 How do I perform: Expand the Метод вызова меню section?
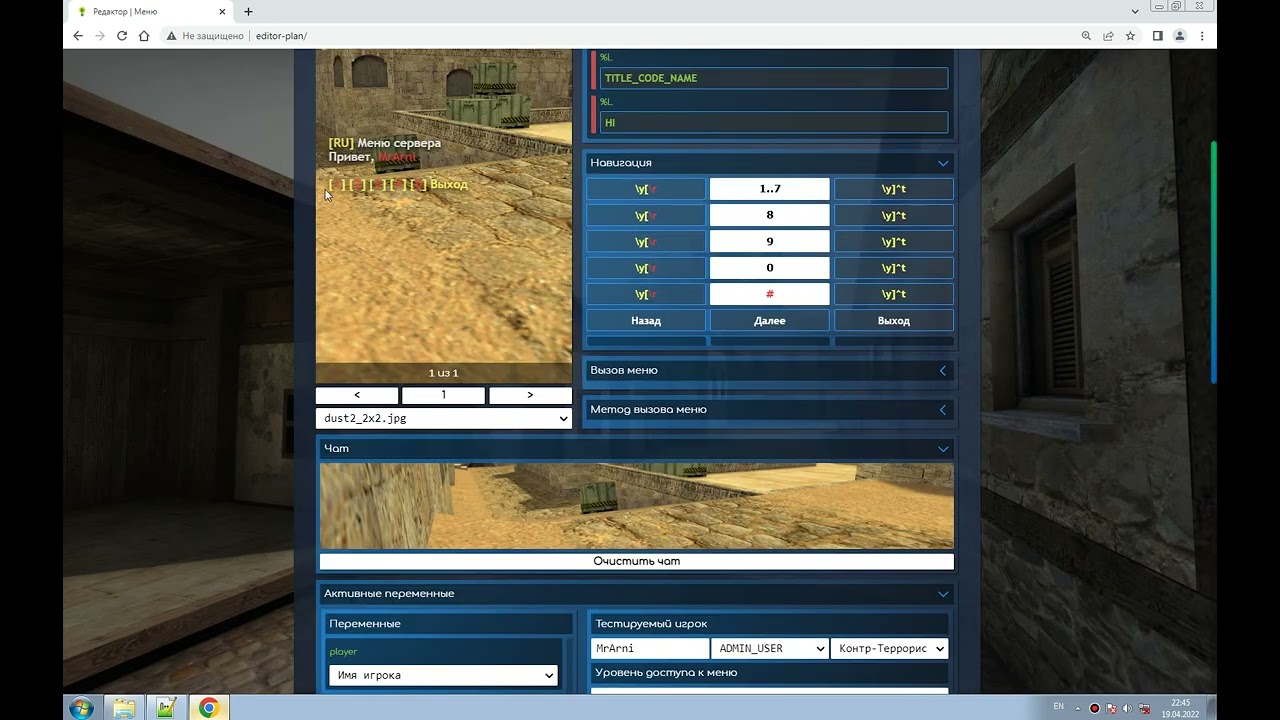942,409
